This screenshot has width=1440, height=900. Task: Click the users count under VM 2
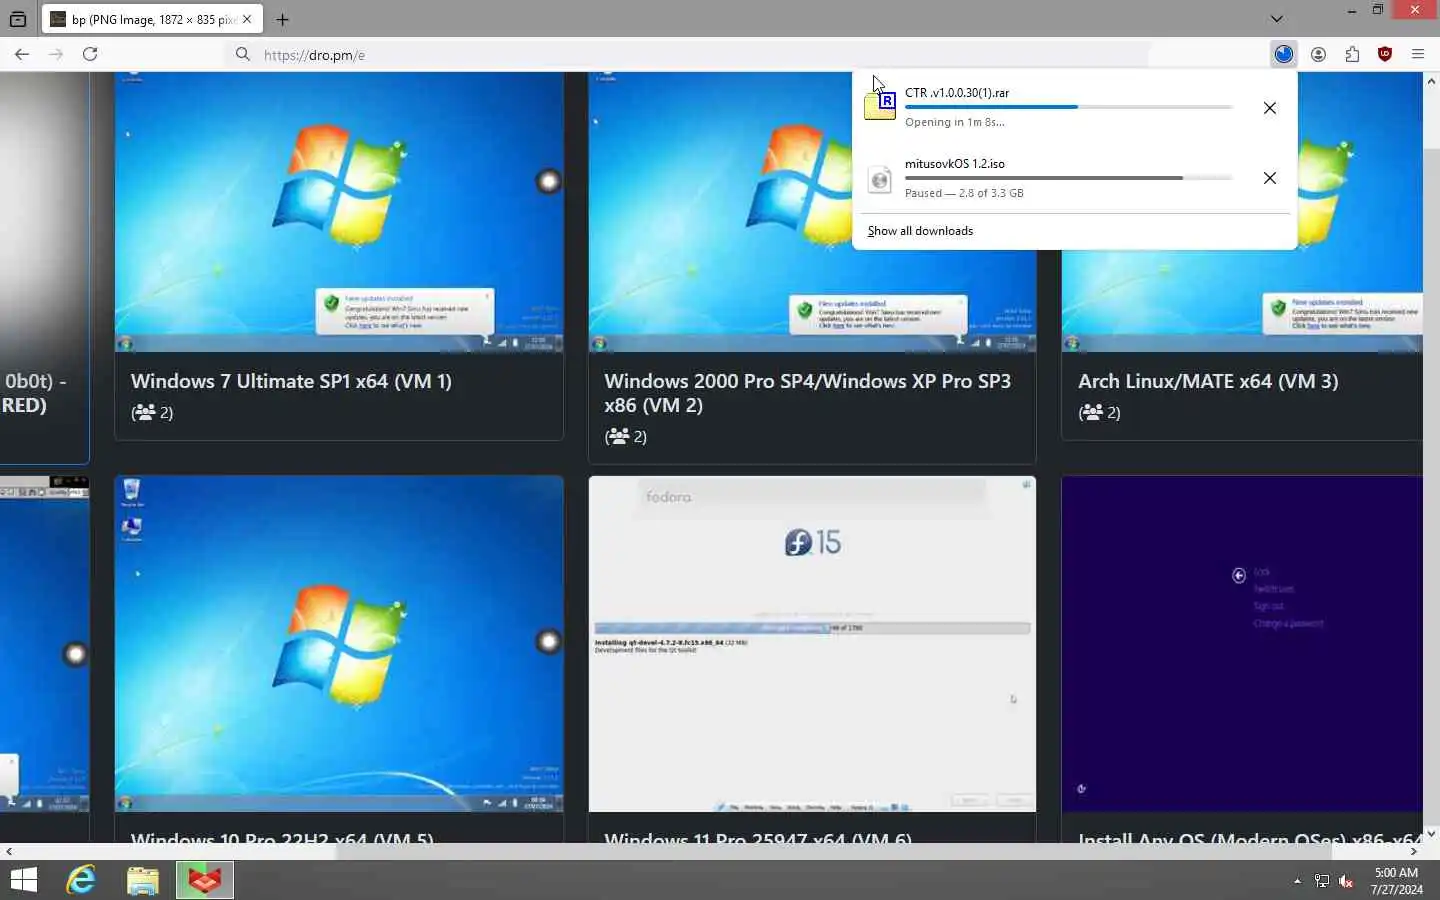[626, 436]
